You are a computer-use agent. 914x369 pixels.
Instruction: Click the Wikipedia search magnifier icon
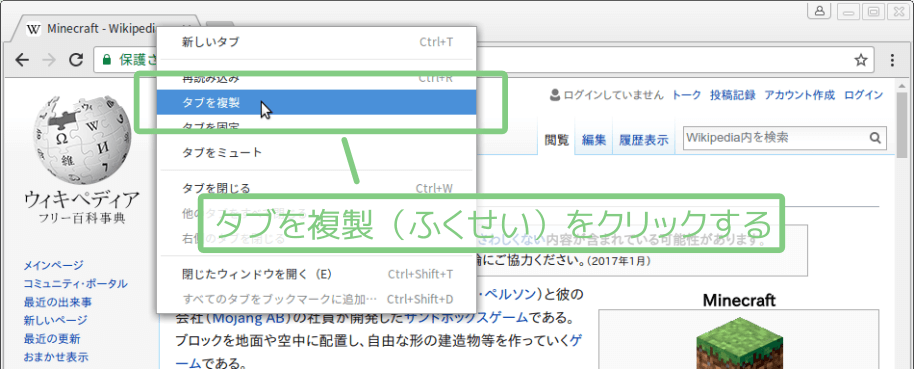coord(875,138)
